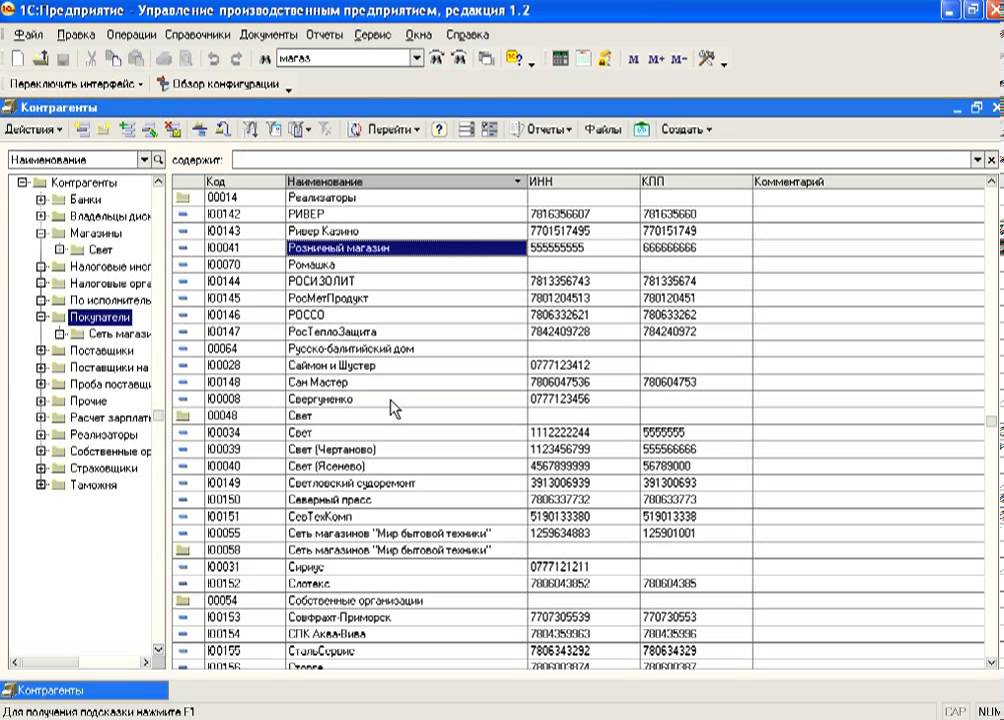Select the Таможня folder in tree
Image resolution: width=1004 pixels, height=720 pixels.
pyautogui.click(x=93, y=485)
